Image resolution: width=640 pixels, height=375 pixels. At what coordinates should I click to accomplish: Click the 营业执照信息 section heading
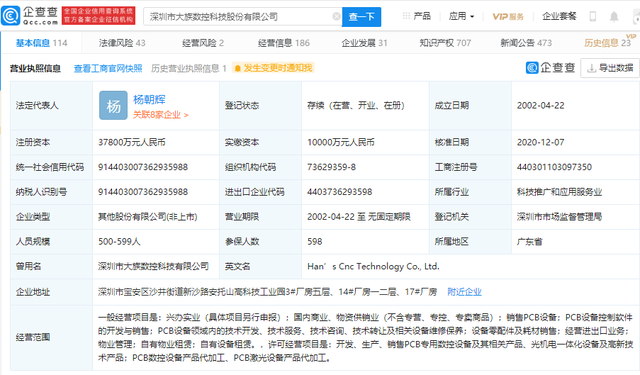pyautogui.click(x=35, y=69)
